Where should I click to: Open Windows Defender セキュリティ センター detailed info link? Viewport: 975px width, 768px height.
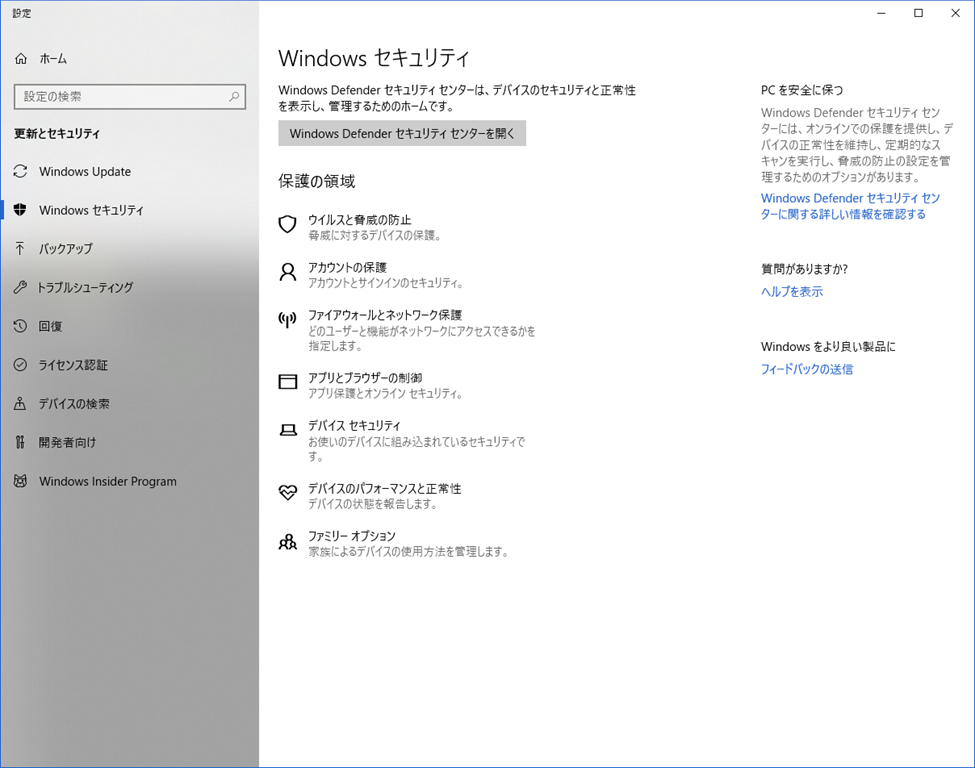pyautogui.click(x=850, y=206)
